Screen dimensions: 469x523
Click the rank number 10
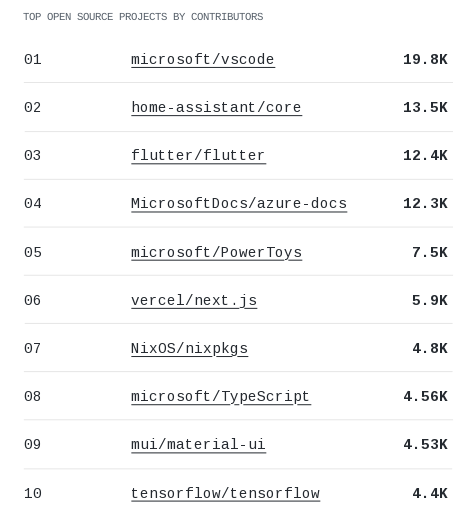coord(33,493)
